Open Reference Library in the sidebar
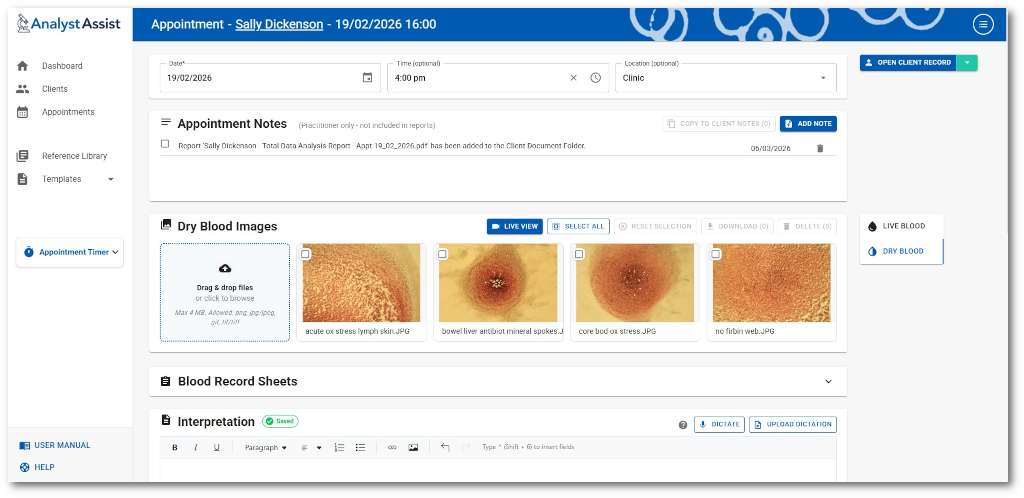The image size is (1024, 498). 74,156
